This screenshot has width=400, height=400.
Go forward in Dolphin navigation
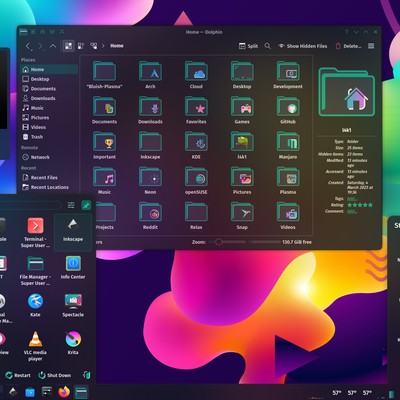[40, 46]
